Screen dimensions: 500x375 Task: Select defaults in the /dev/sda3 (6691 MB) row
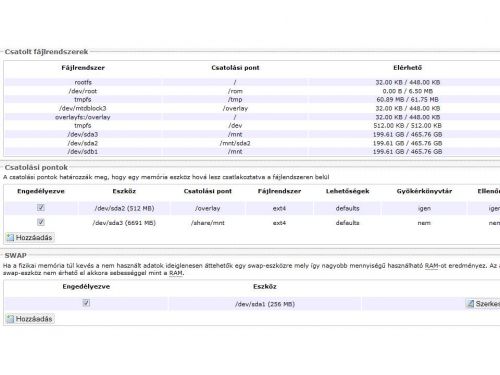(347, 223)
